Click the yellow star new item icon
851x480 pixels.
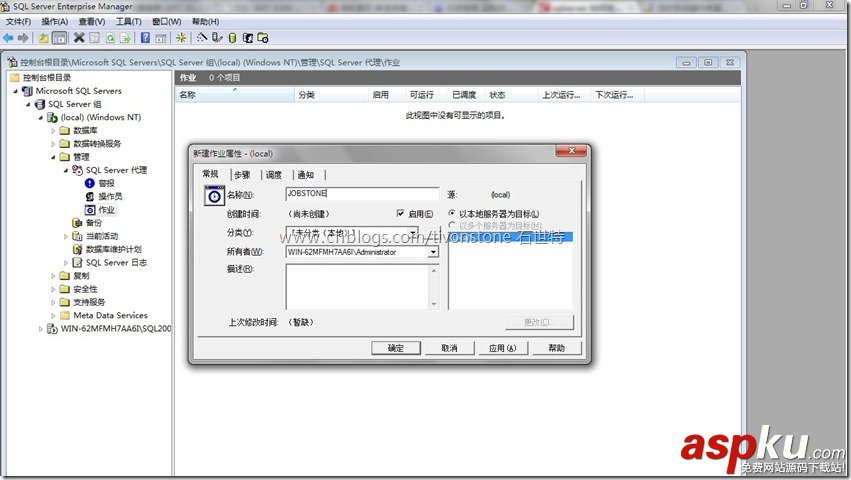pos(181,37)
